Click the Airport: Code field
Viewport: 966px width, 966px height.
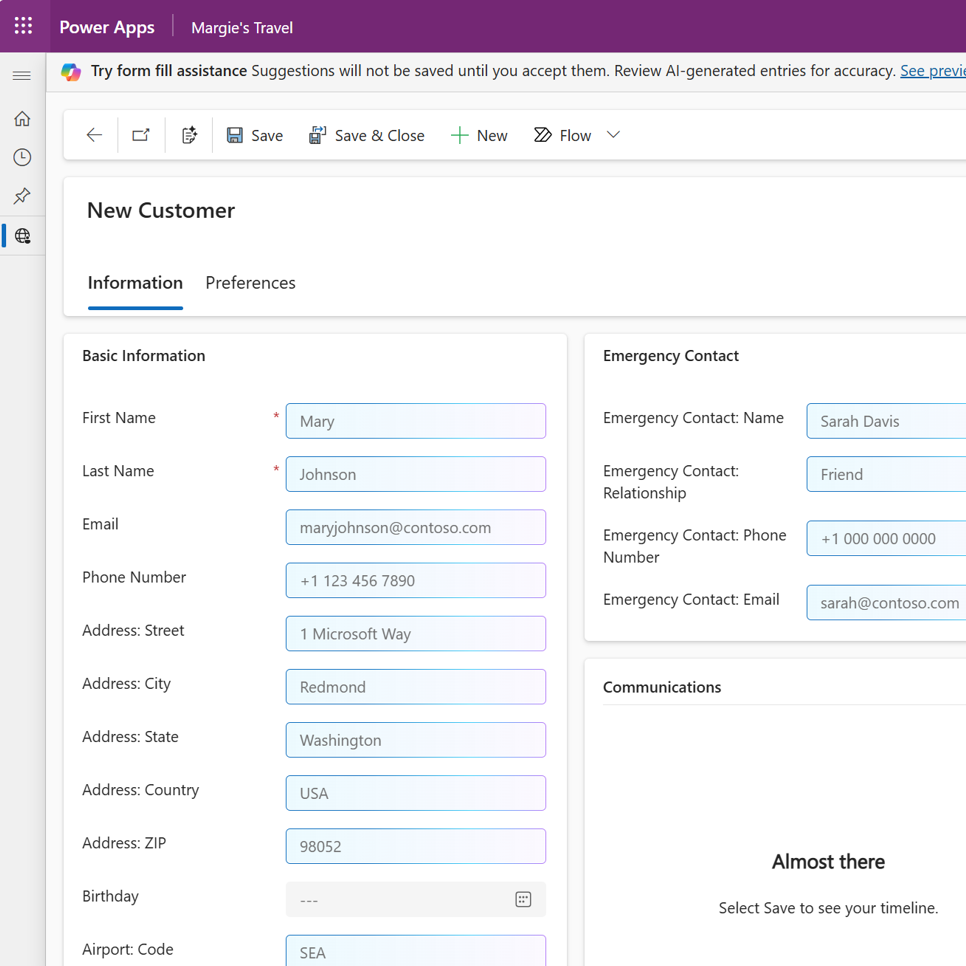(x=416, y=951)
